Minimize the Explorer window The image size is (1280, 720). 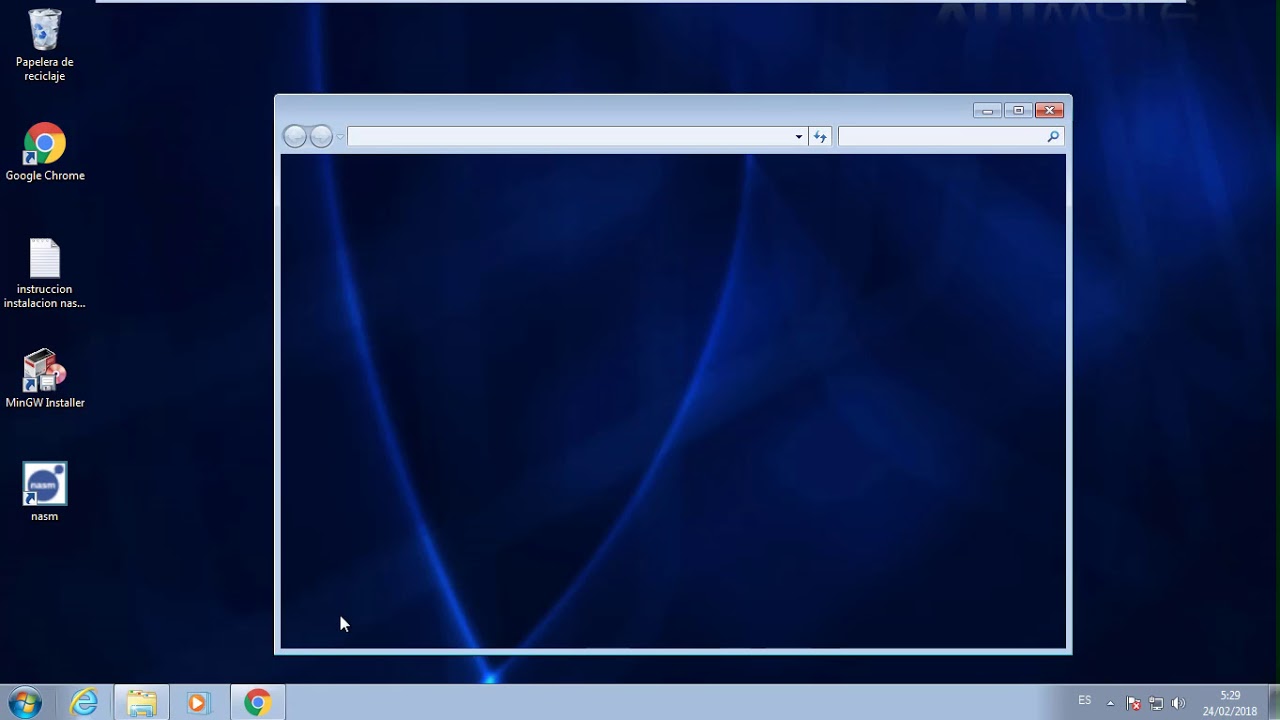(987, 110)
